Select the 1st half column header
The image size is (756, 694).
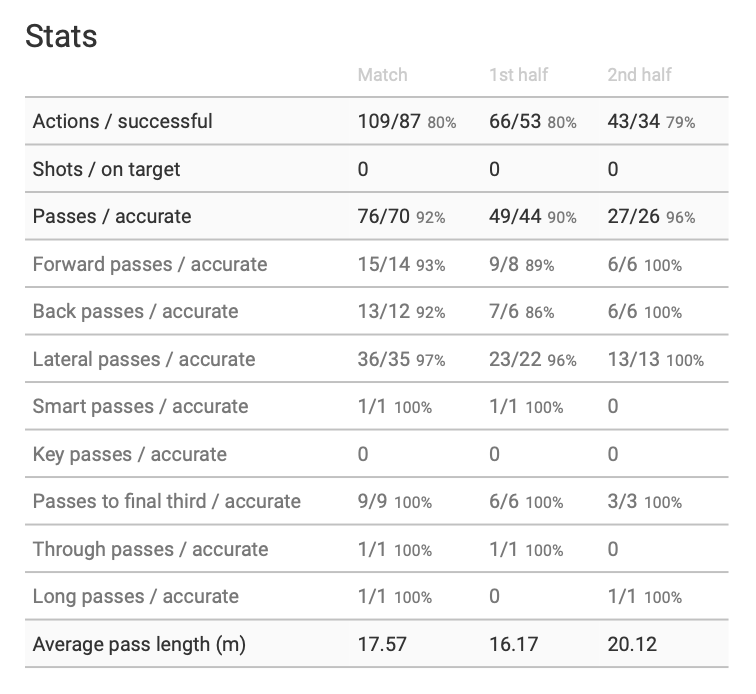pyautogui.click(x=518, y=75)
